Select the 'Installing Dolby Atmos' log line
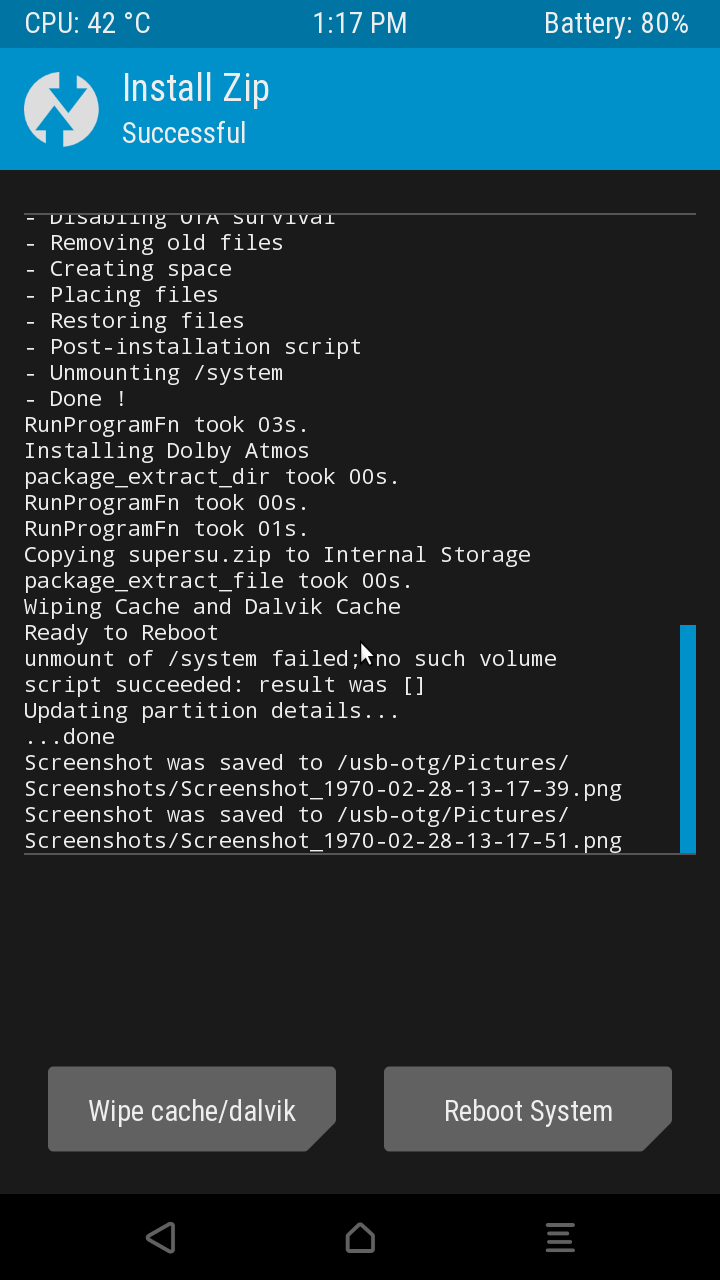 167,451
